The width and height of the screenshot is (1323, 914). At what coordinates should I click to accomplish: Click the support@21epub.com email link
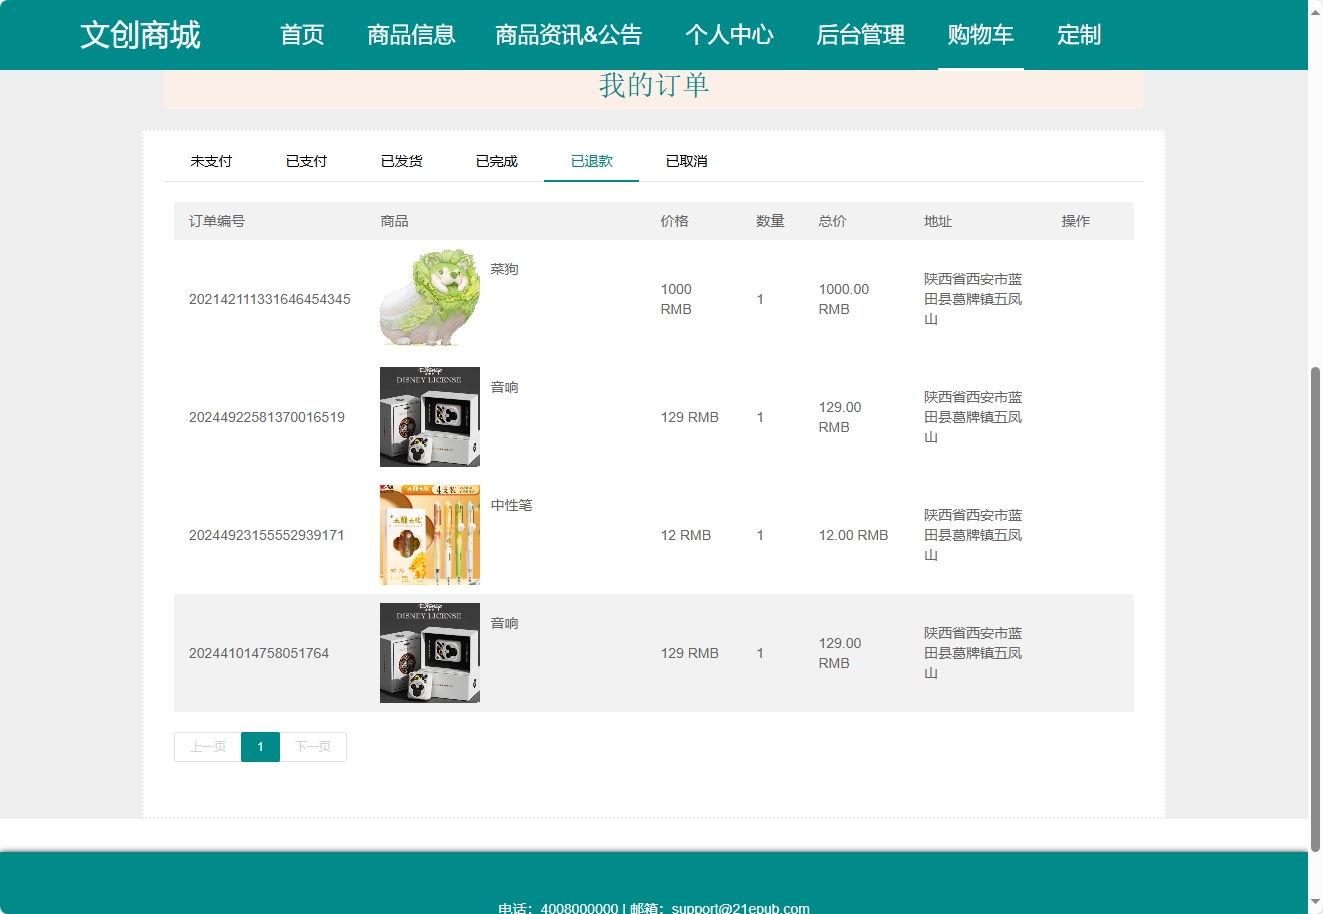coord(739,908)
